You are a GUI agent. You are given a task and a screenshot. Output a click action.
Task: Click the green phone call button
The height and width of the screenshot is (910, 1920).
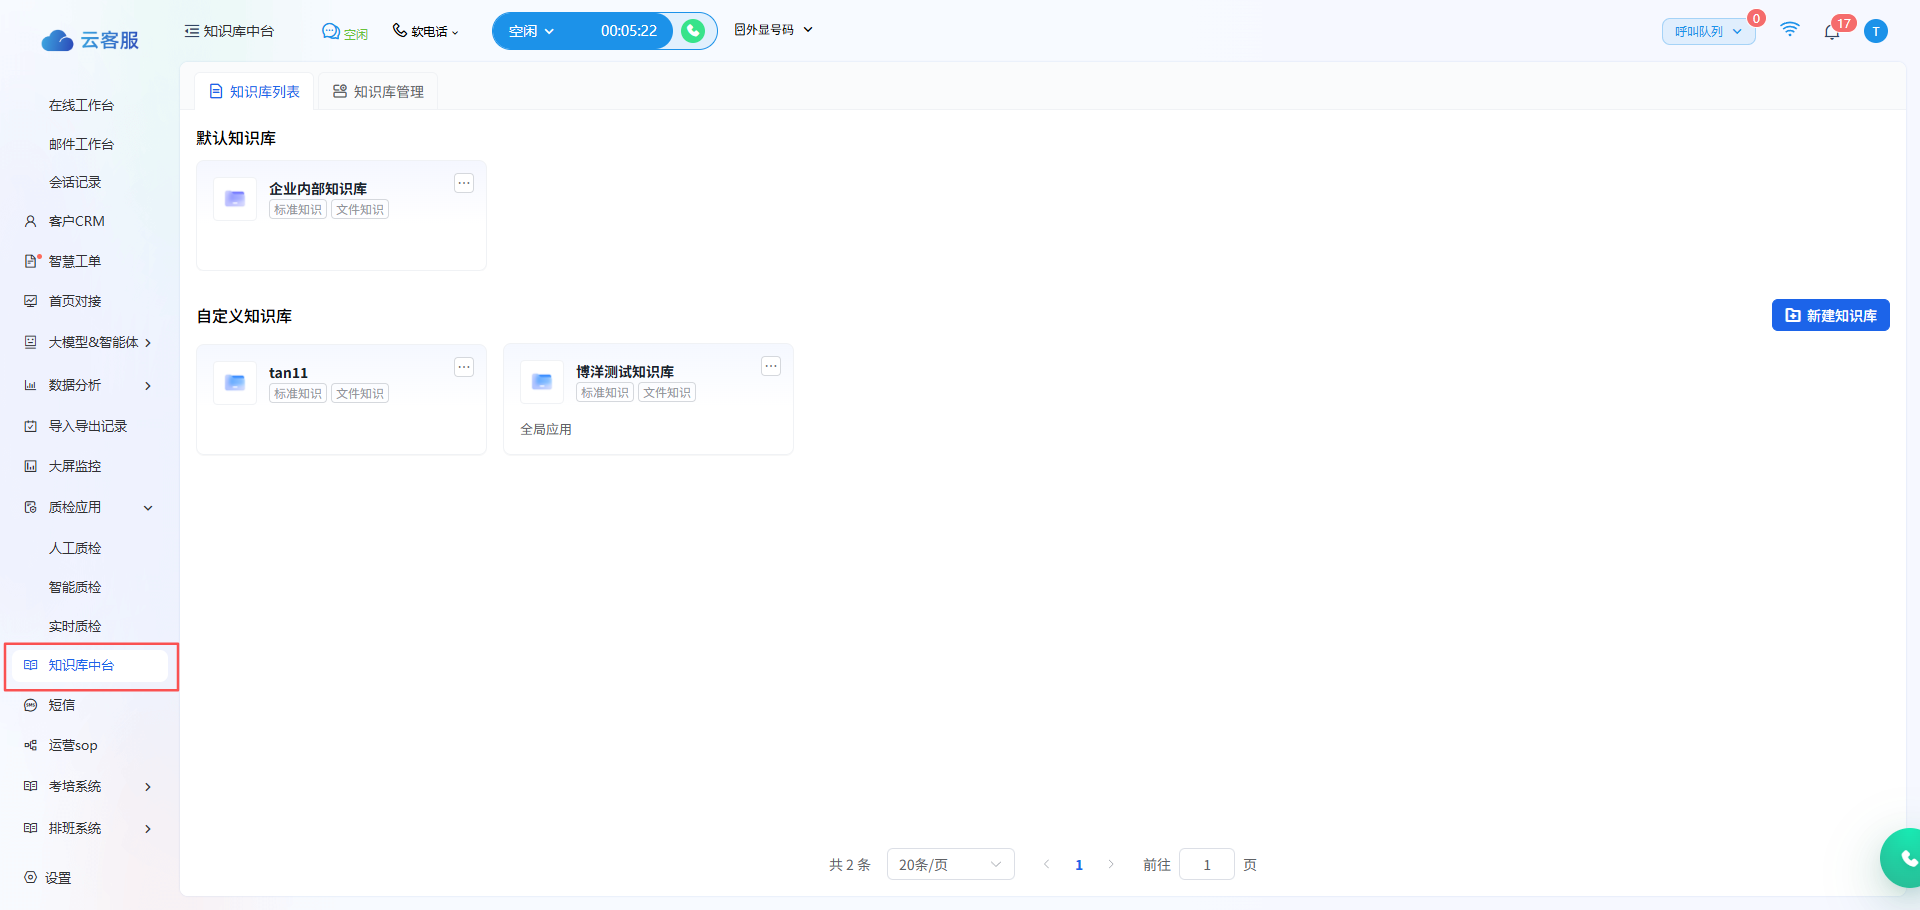[693, 31]
